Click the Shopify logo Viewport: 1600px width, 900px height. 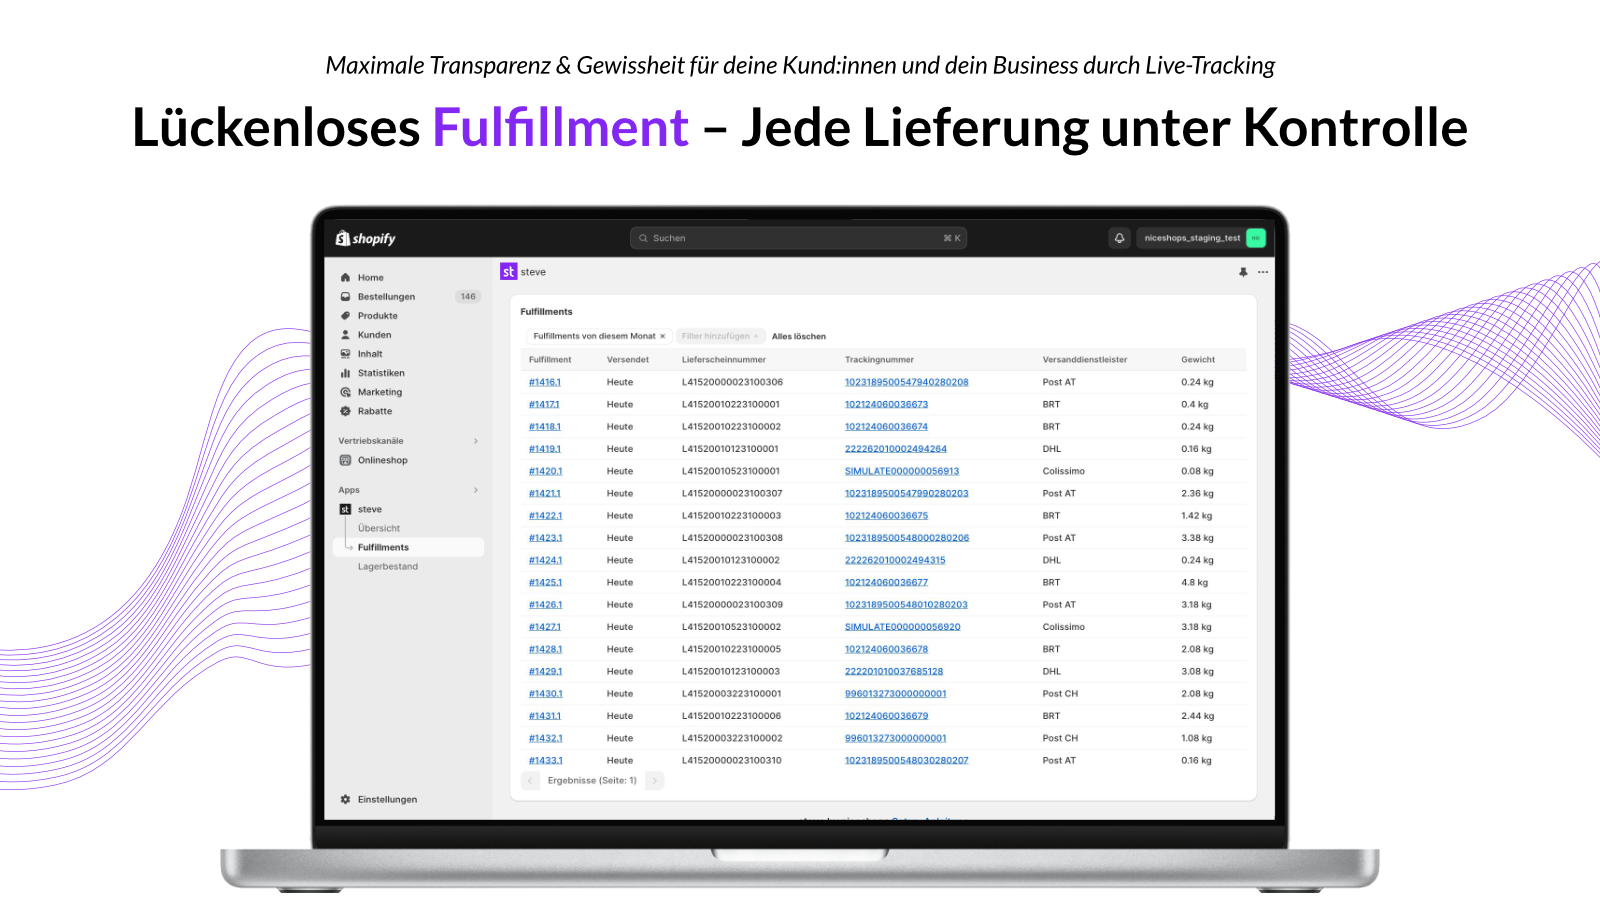[366, 238]
